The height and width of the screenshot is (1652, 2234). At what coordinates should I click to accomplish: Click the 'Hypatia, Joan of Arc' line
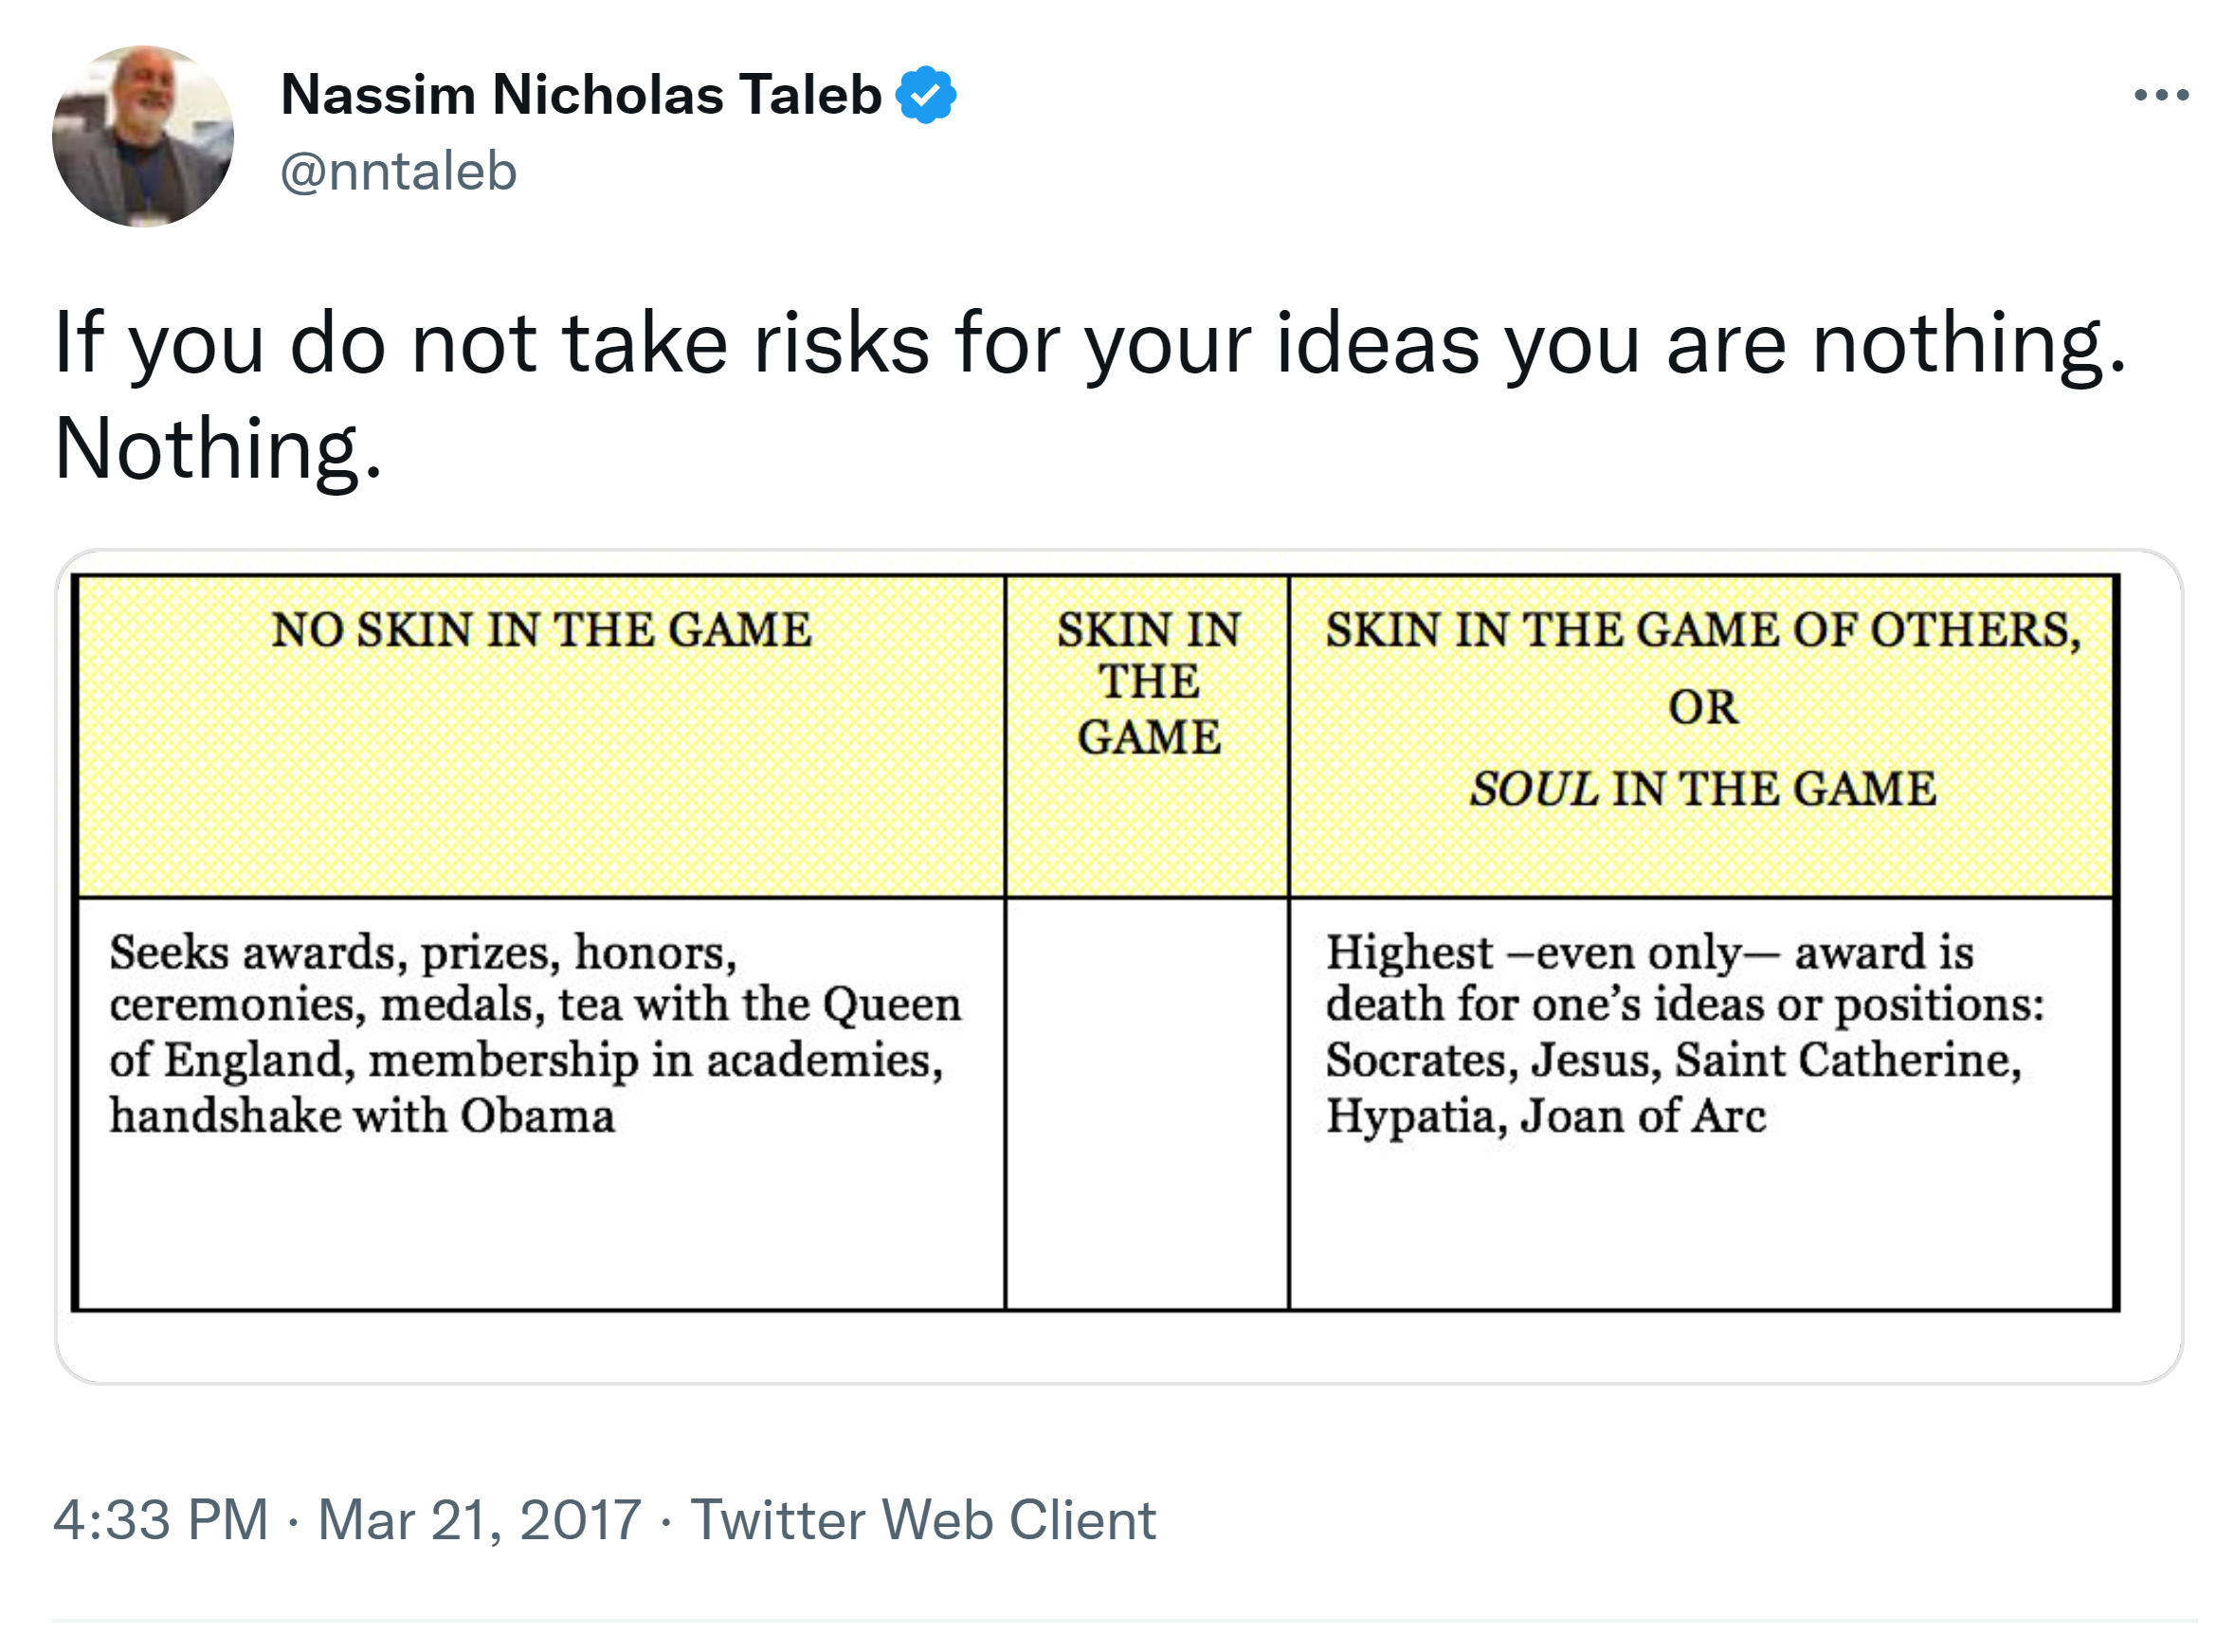[x=1545, y=1116]
